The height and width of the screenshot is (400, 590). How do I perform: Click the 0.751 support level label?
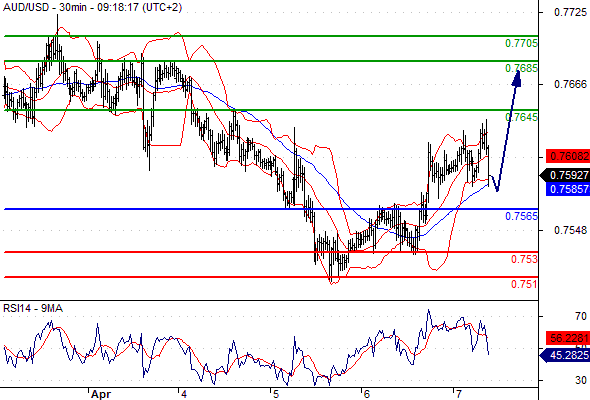[524, 284]
